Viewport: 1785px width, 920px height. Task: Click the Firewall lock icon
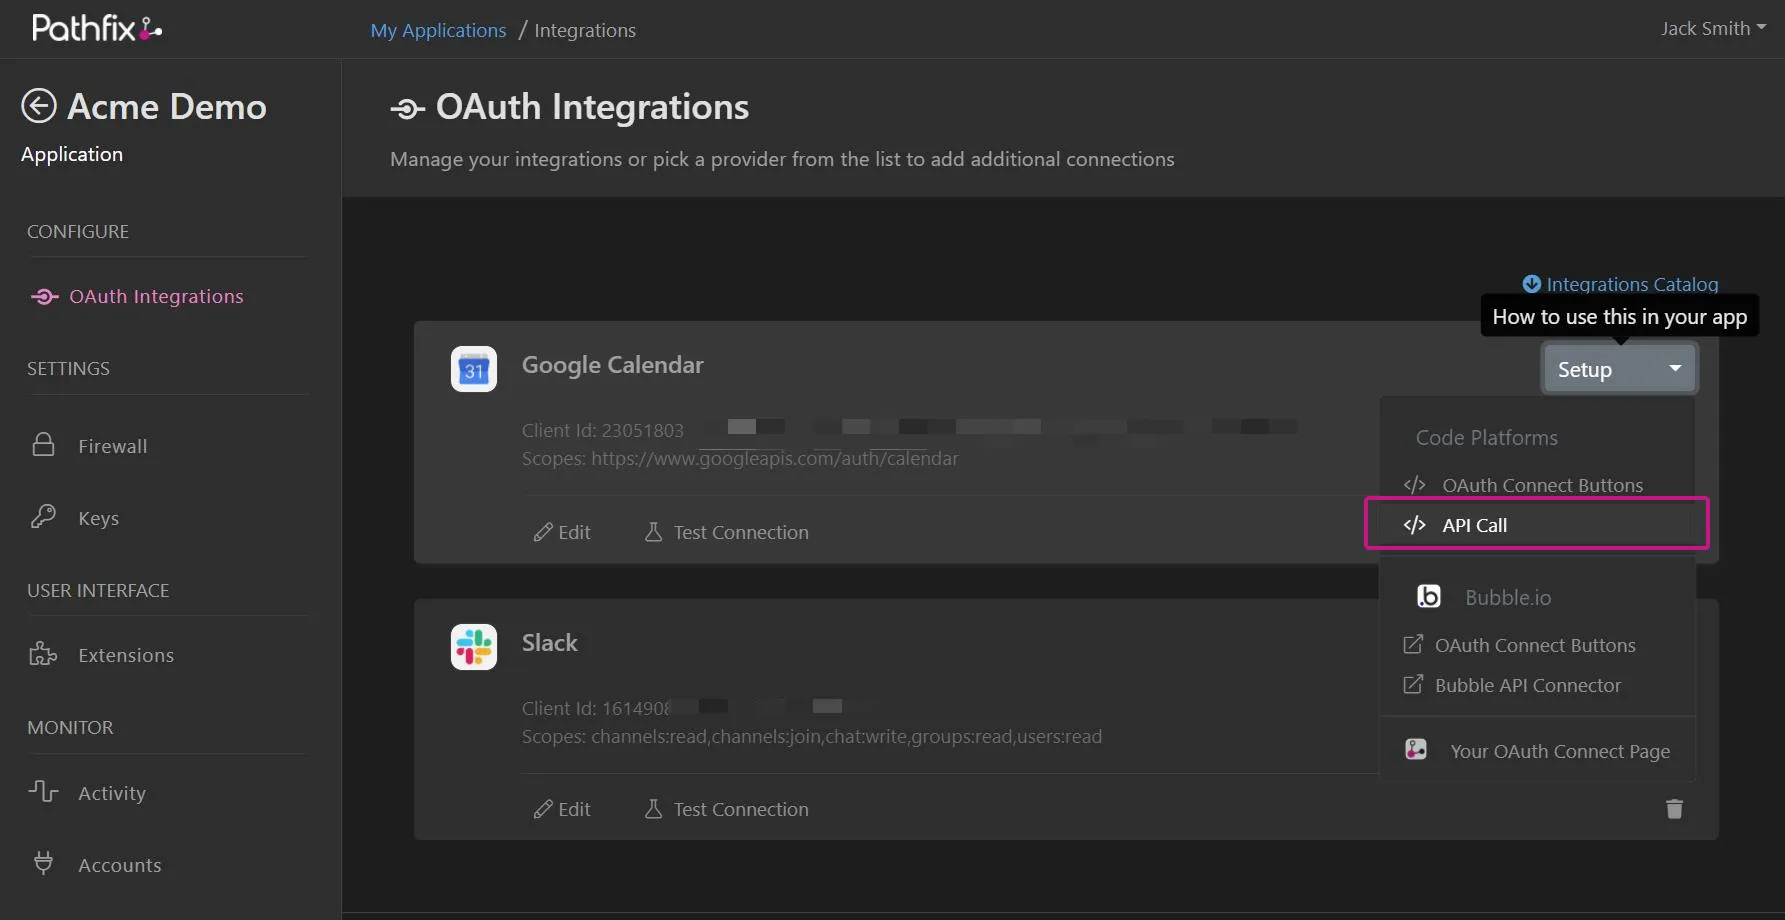(x=43, y=444)
